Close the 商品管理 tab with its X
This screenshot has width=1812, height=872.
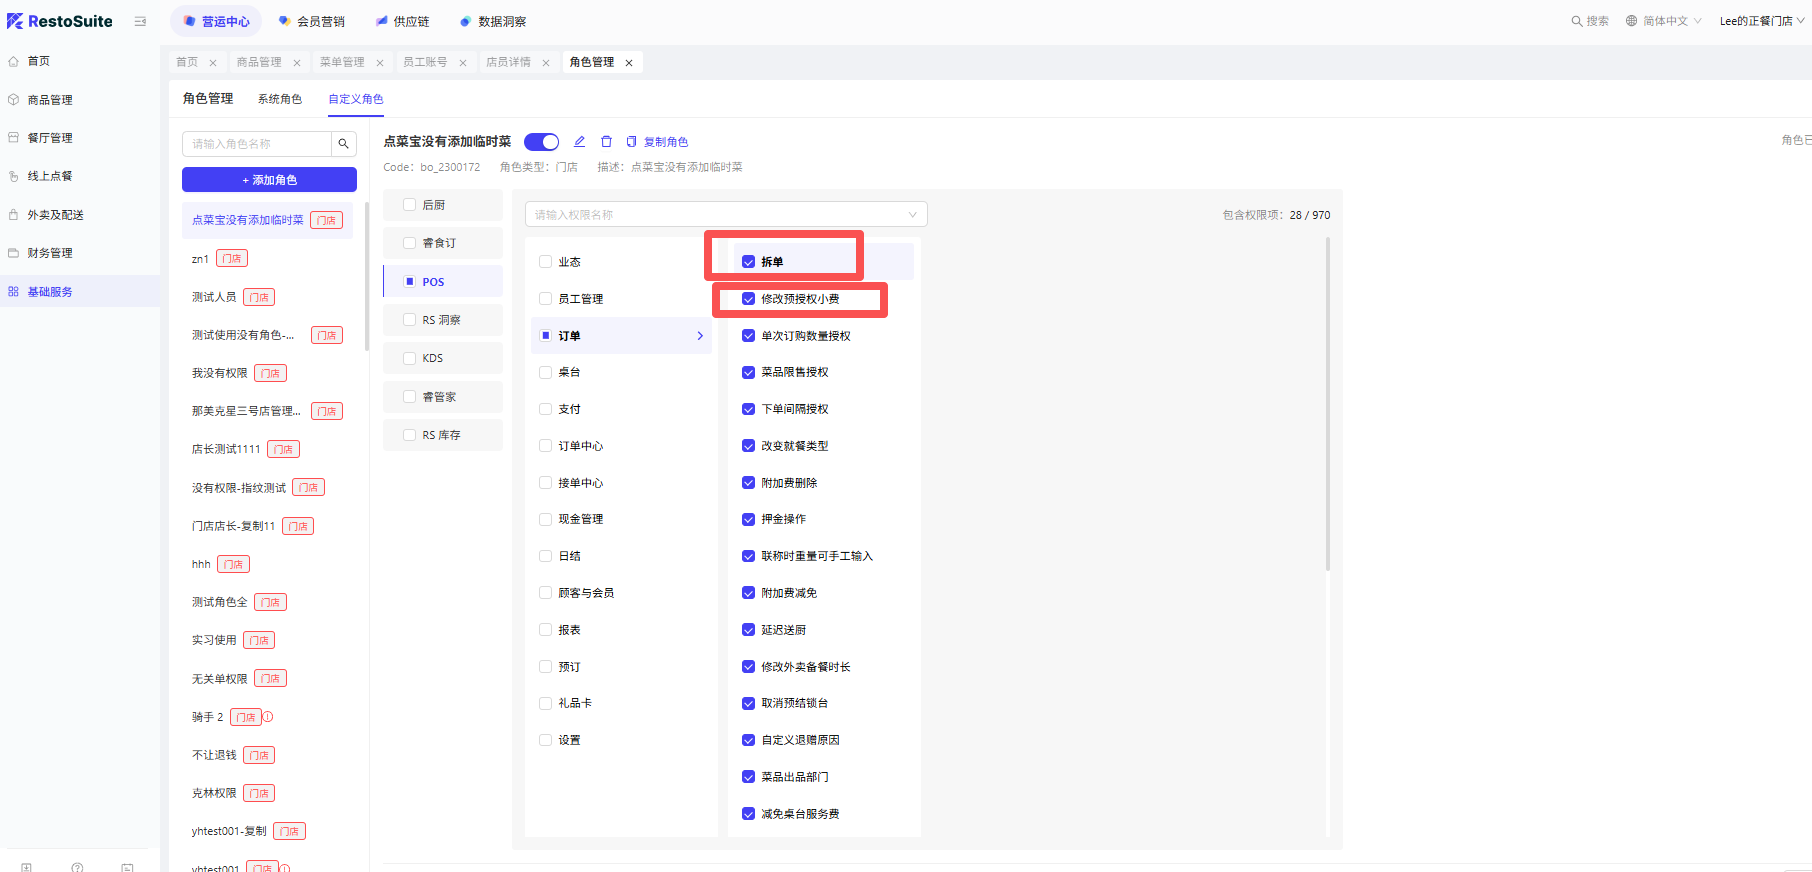(297, 63)
